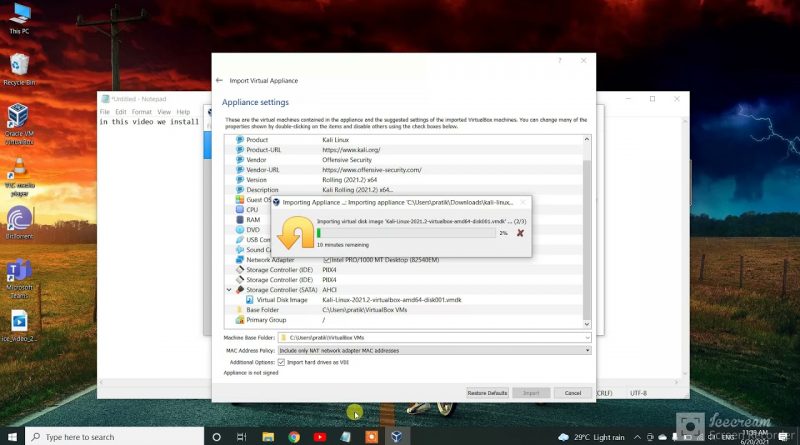Screen dimensions: 800x445
Task: Open Cortana circle on the taskbar
Action: pyautogui.click(x=216, y=437)
